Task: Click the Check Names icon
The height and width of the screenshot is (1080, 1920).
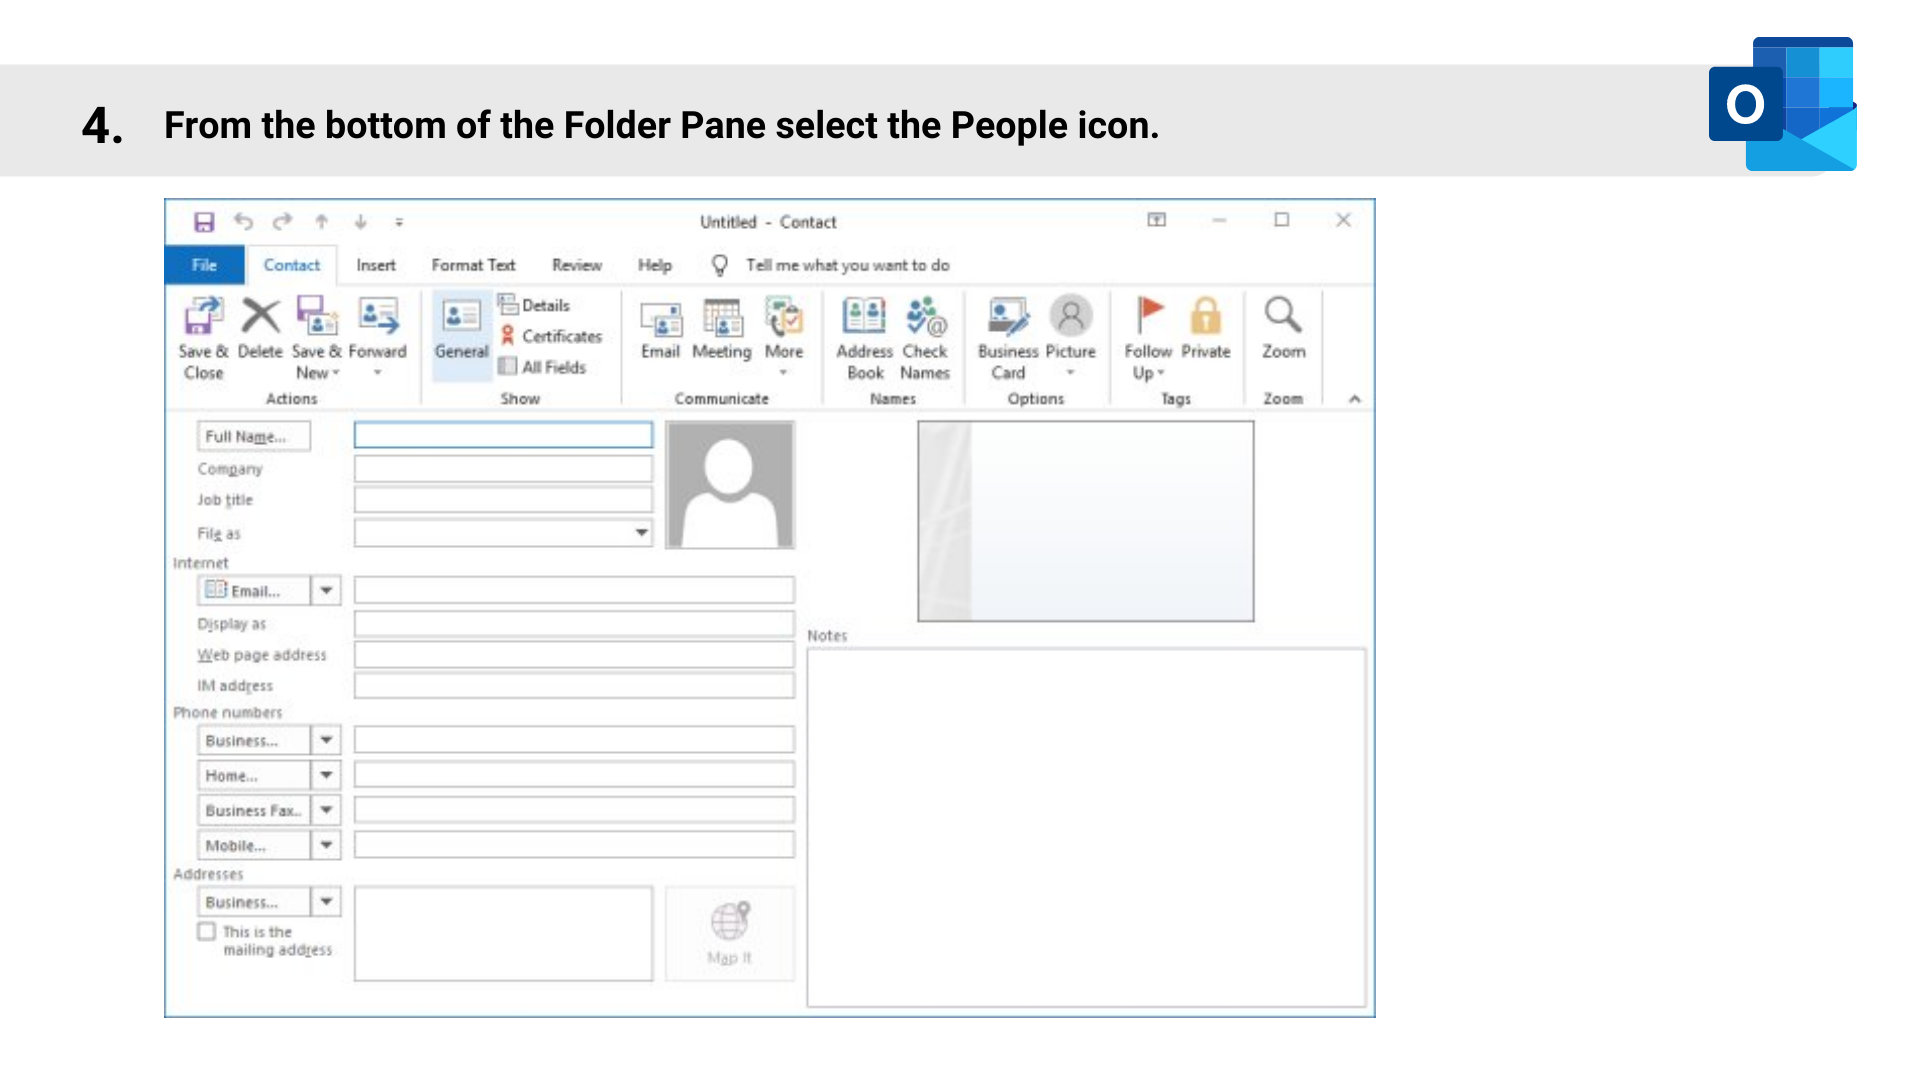Action: click(x=925, y=317)
